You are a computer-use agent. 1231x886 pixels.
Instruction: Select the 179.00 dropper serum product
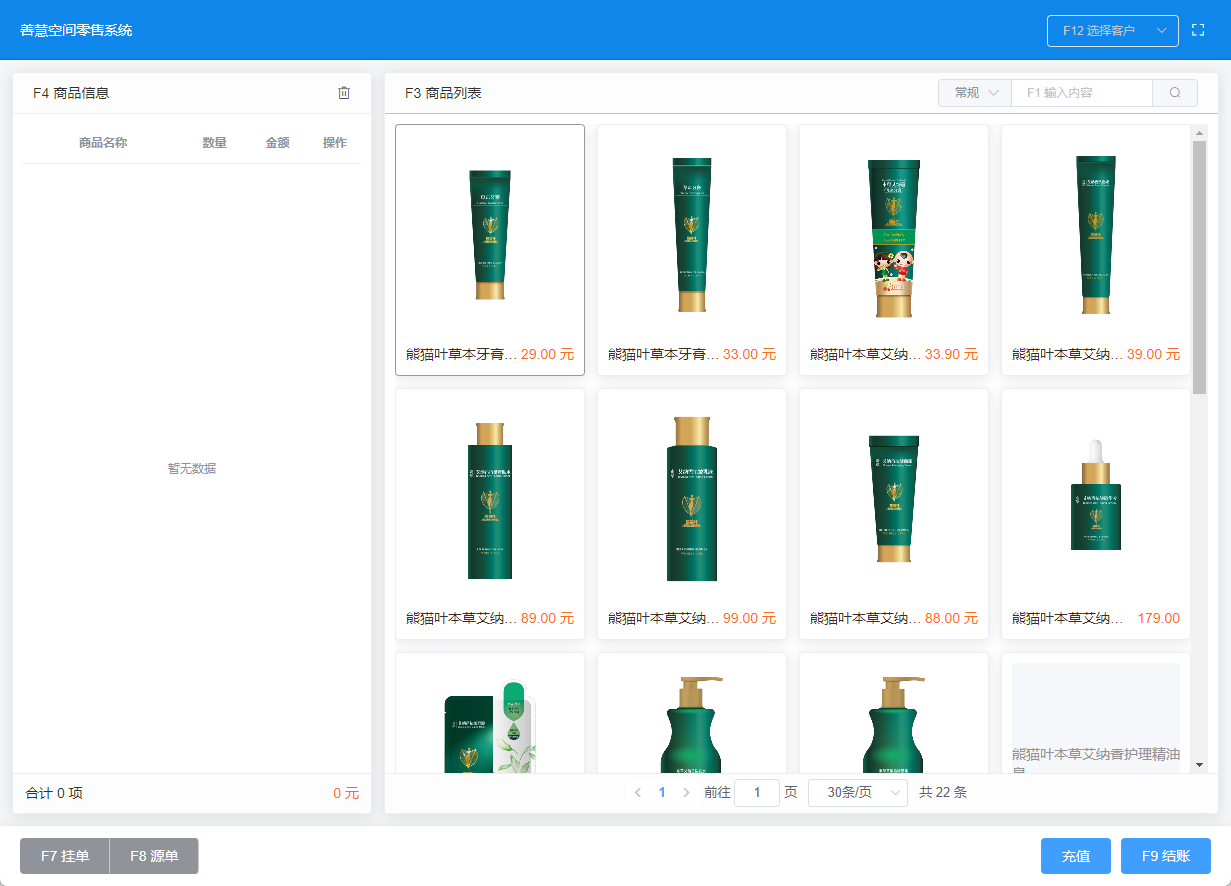point(1096,514)
